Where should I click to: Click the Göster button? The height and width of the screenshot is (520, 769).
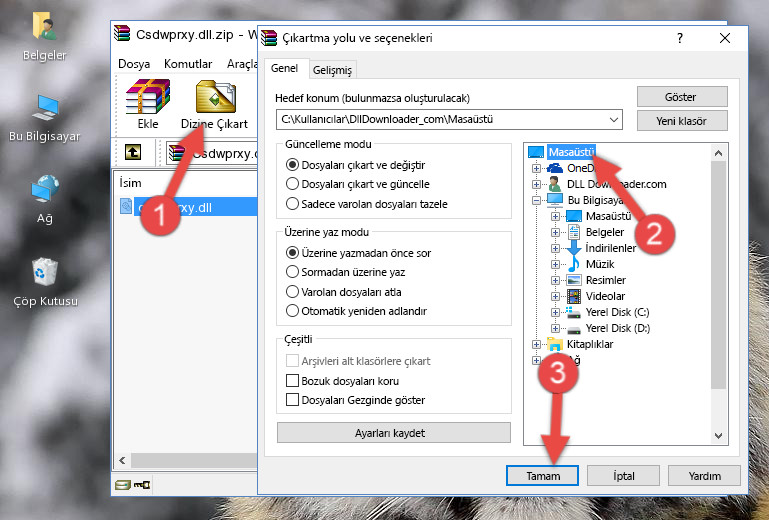tap(682, 97)
